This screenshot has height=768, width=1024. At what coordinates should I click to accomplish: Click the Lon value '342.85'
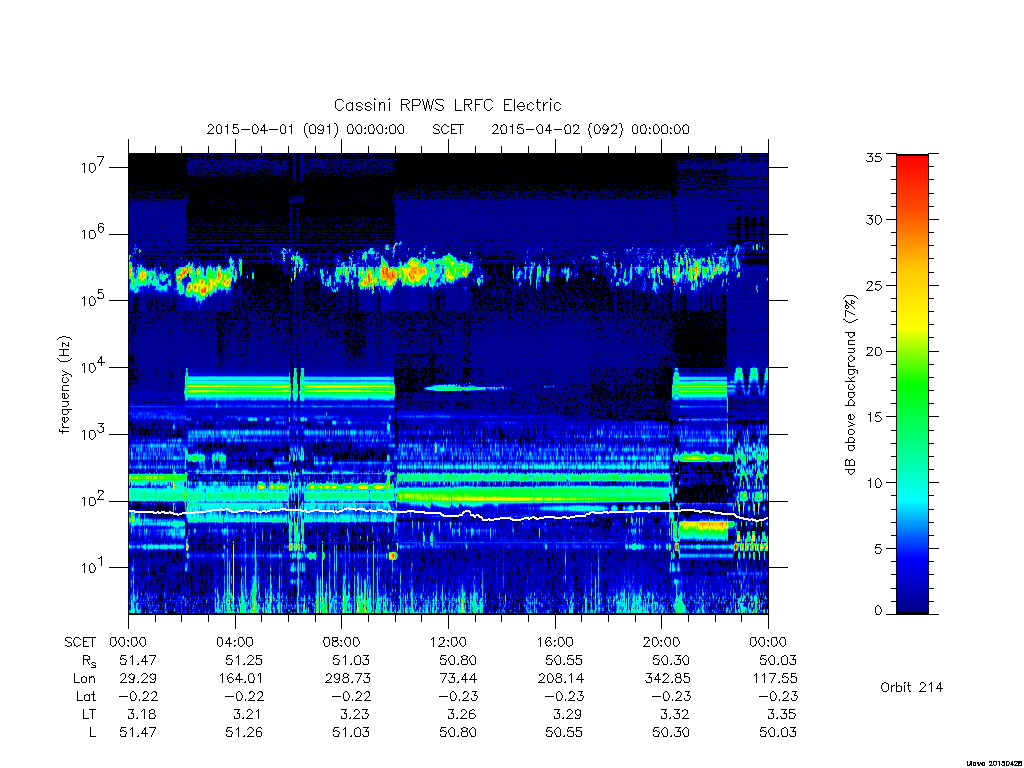tap(667, 679)
